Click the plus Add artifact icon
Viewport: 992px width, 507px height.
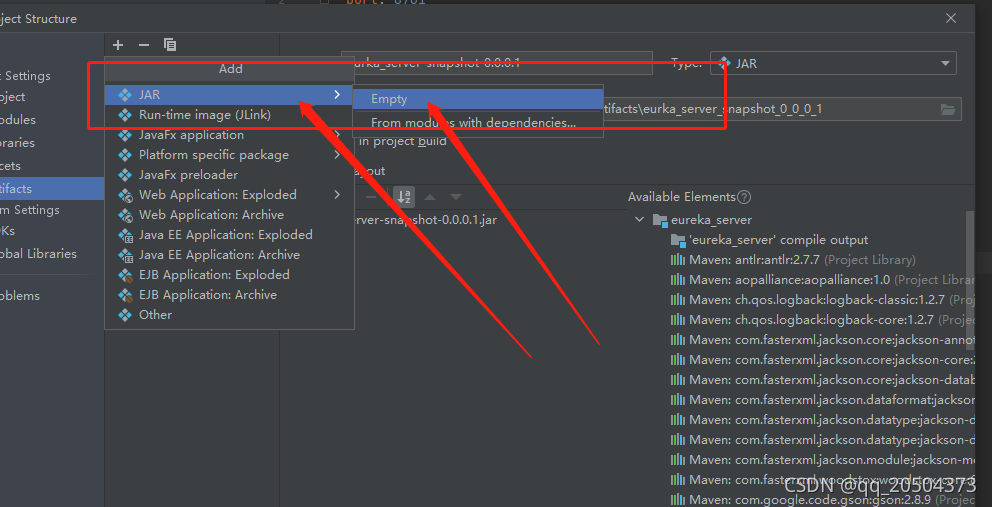(x=118, y=45)
